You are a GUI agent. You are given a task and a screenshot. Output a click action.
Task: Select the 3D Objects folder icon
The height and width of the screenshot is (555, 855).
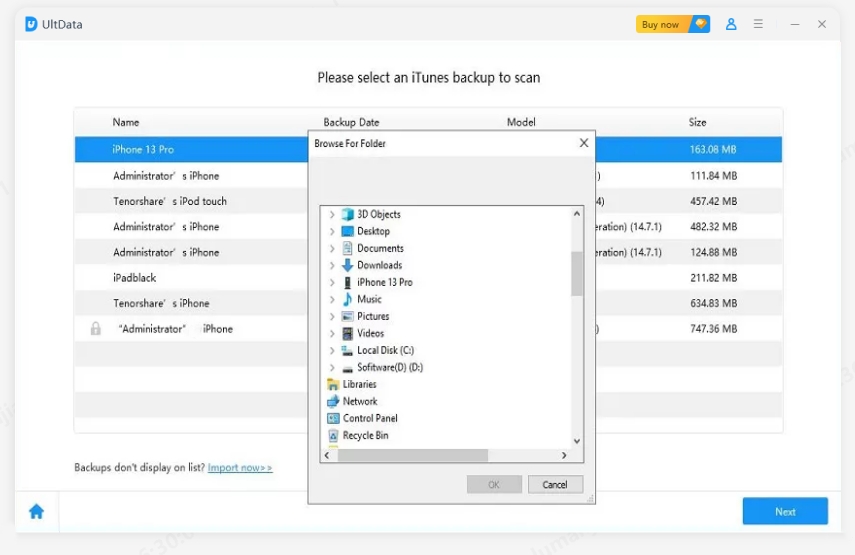[x=347, y=214]
